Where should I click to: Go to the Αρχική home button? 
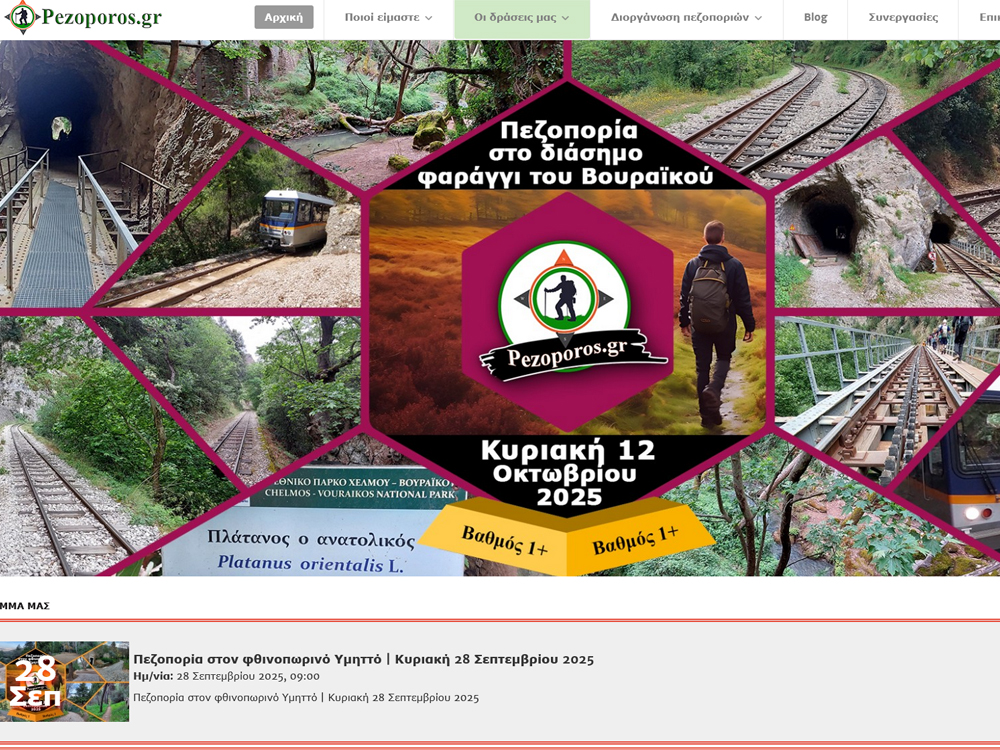click(284, 17)
